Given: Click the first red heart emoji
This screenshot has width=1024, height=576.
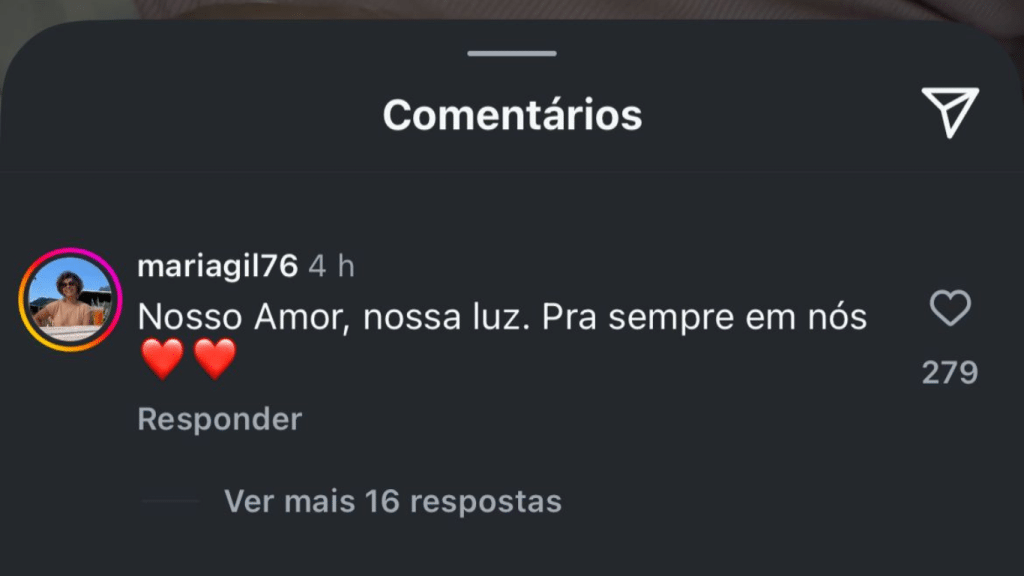Looking at the screenshot, I should (x=163, y=359).
